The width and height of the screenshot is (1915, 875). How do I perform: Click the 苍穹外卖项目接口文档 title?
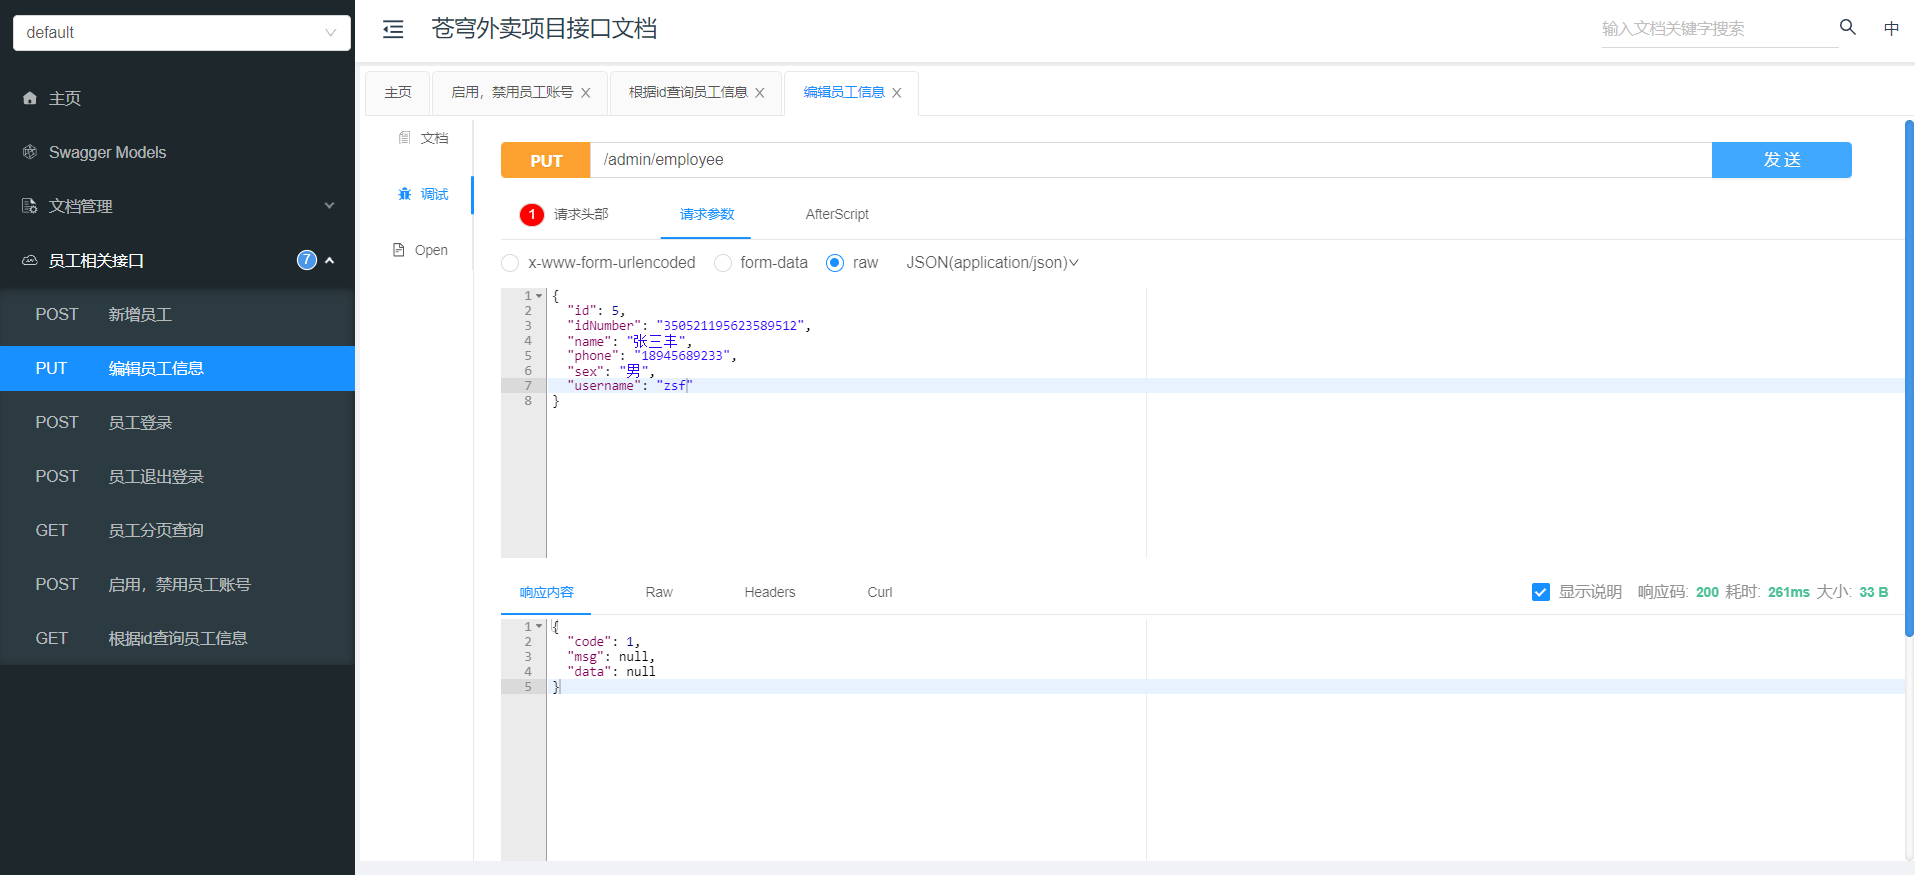pyautogui.click(x=544, y=28)
